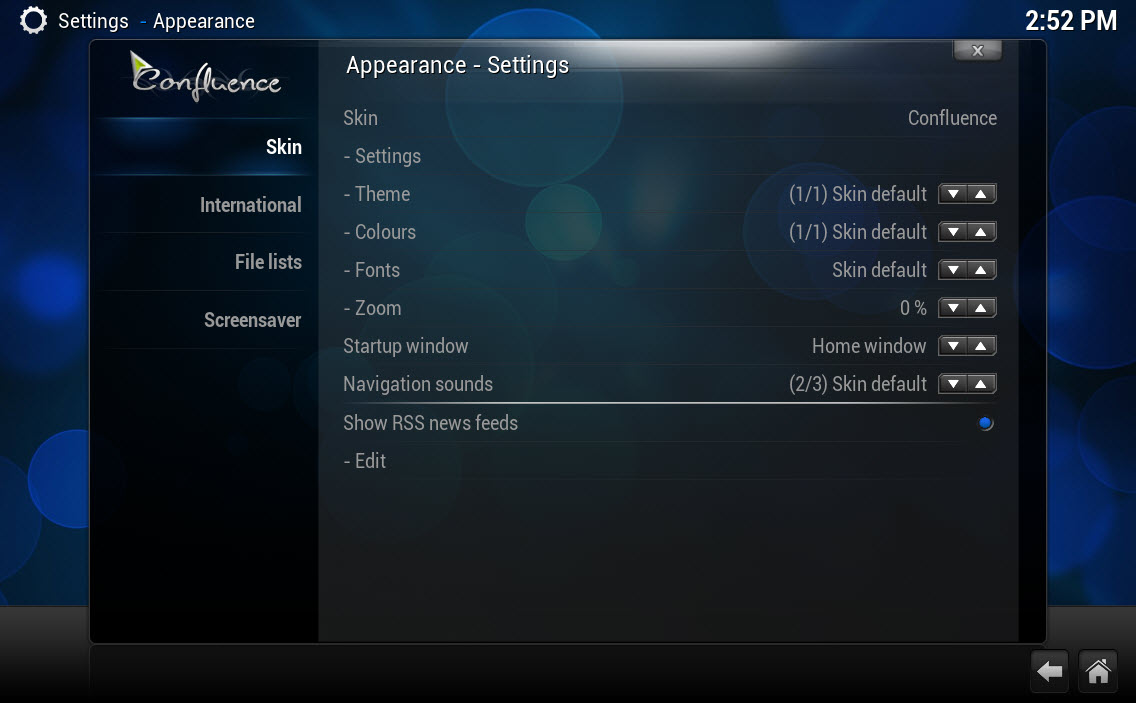Open the Screensaver category
This screenshot has height=703, width=1136.
pos(252,320)
